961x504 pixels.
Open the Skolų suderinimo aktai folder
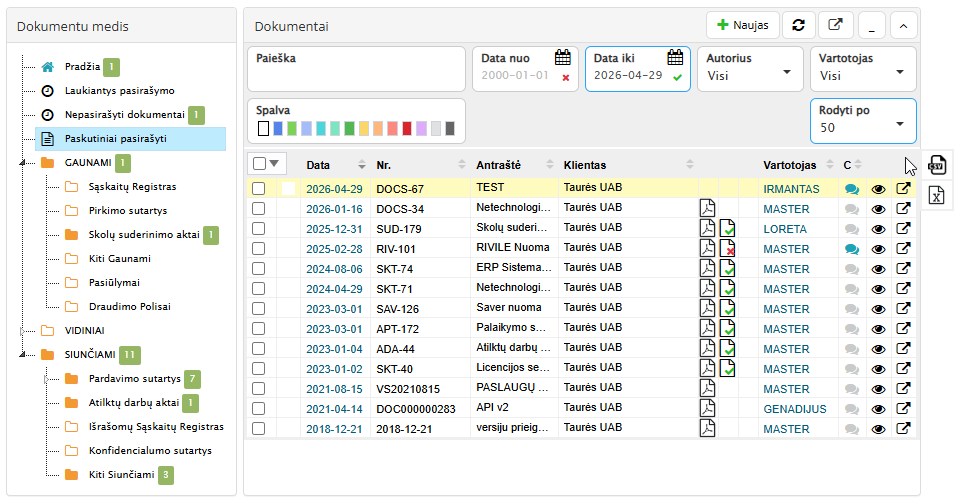tap(144, 234)
